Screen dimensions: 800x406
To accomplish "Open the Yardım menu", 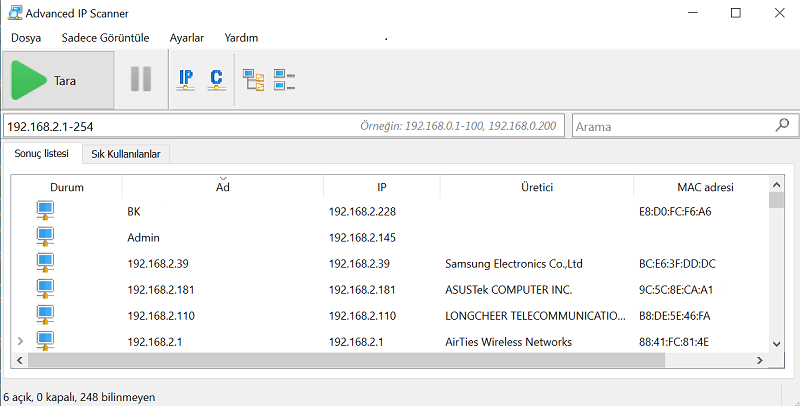I will point(241,38).
